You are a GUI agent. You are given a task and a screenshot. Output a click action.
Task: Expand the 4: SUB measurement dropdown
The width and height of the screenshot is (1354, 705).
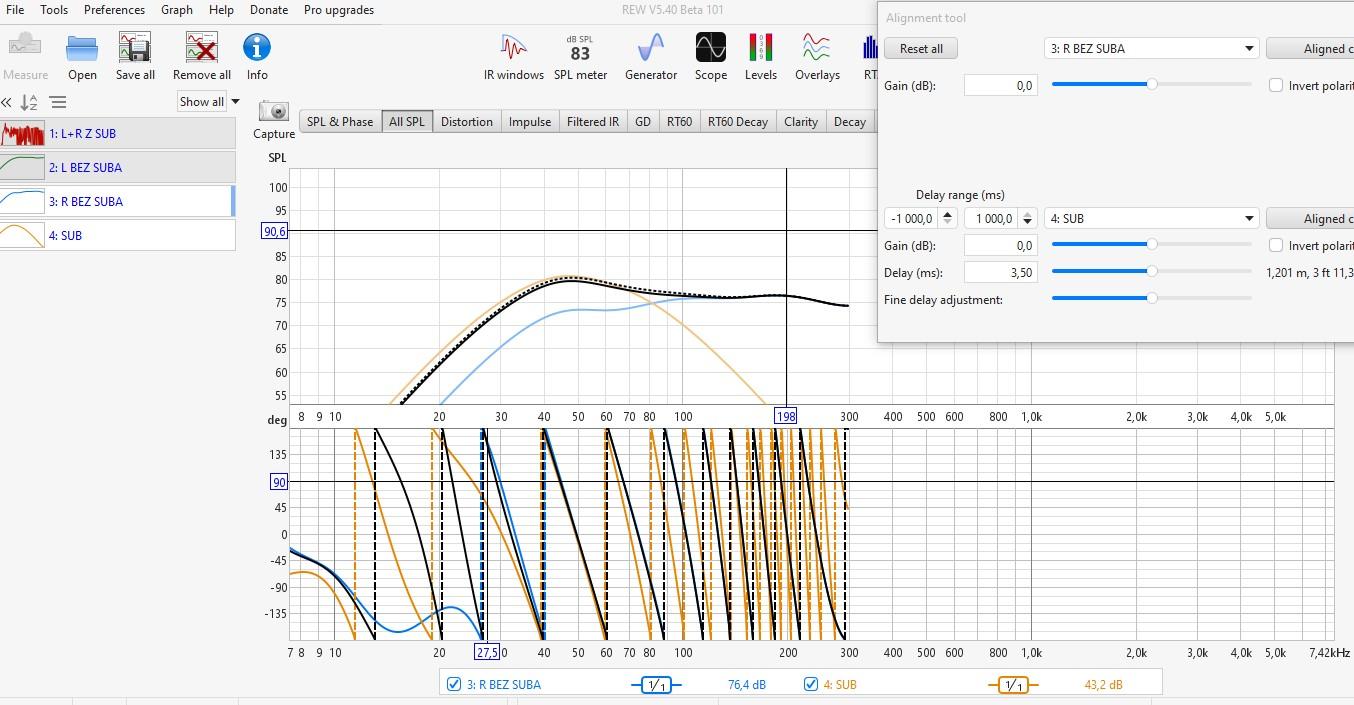coord(1249,219)
